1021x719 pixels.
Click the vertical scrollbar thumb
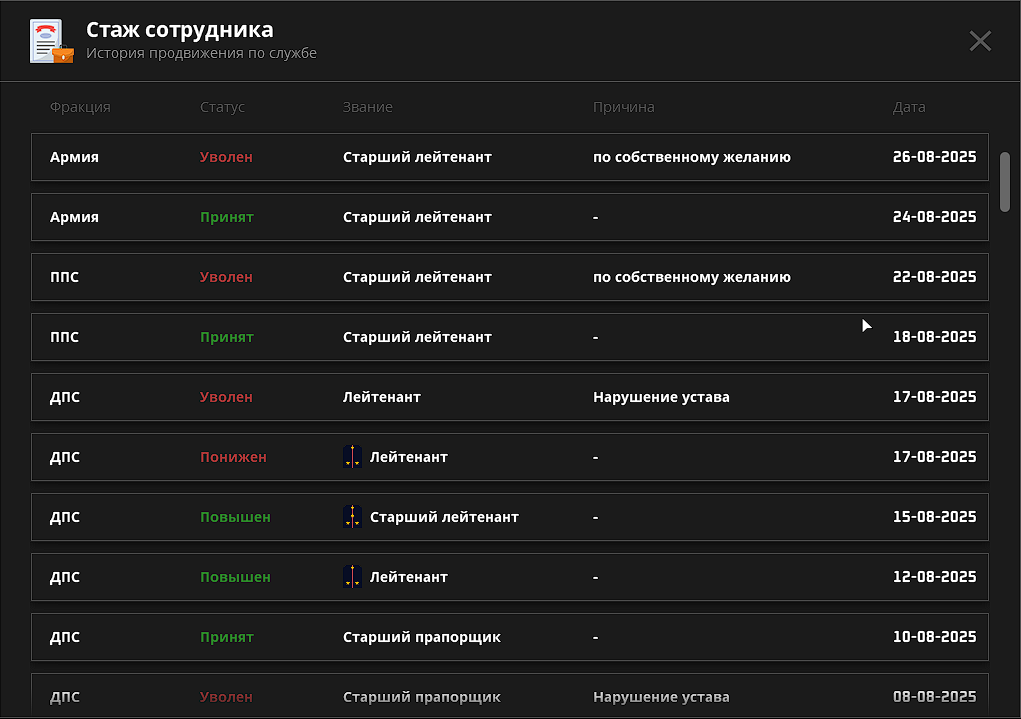(1005, 182)
